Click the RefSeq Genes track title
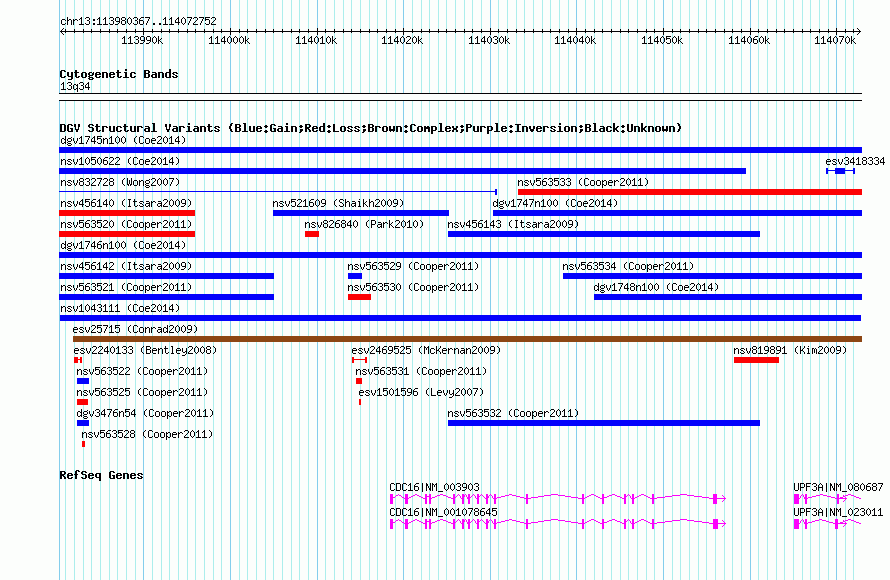Viewport: 890px width, 580px height. click(x=101, y=475)
